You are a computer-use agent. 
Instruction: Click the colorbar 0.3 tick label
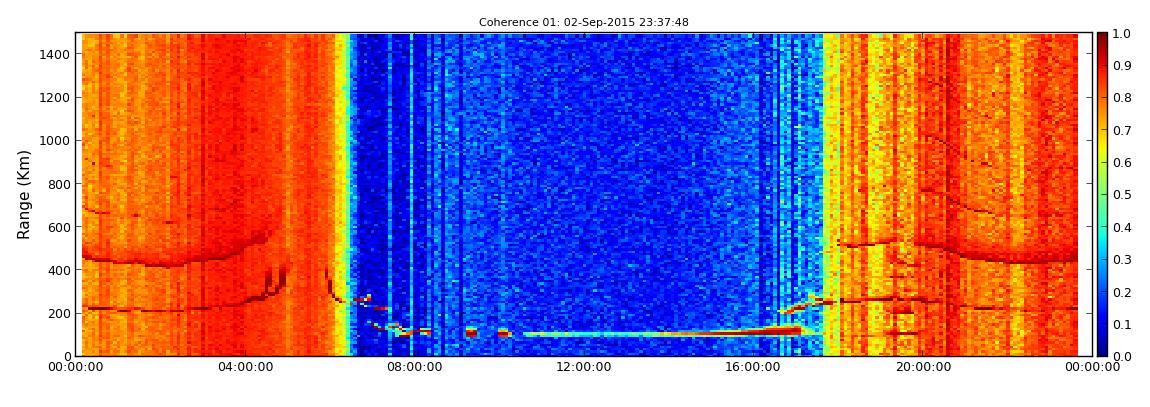[x=1122, y=260]
